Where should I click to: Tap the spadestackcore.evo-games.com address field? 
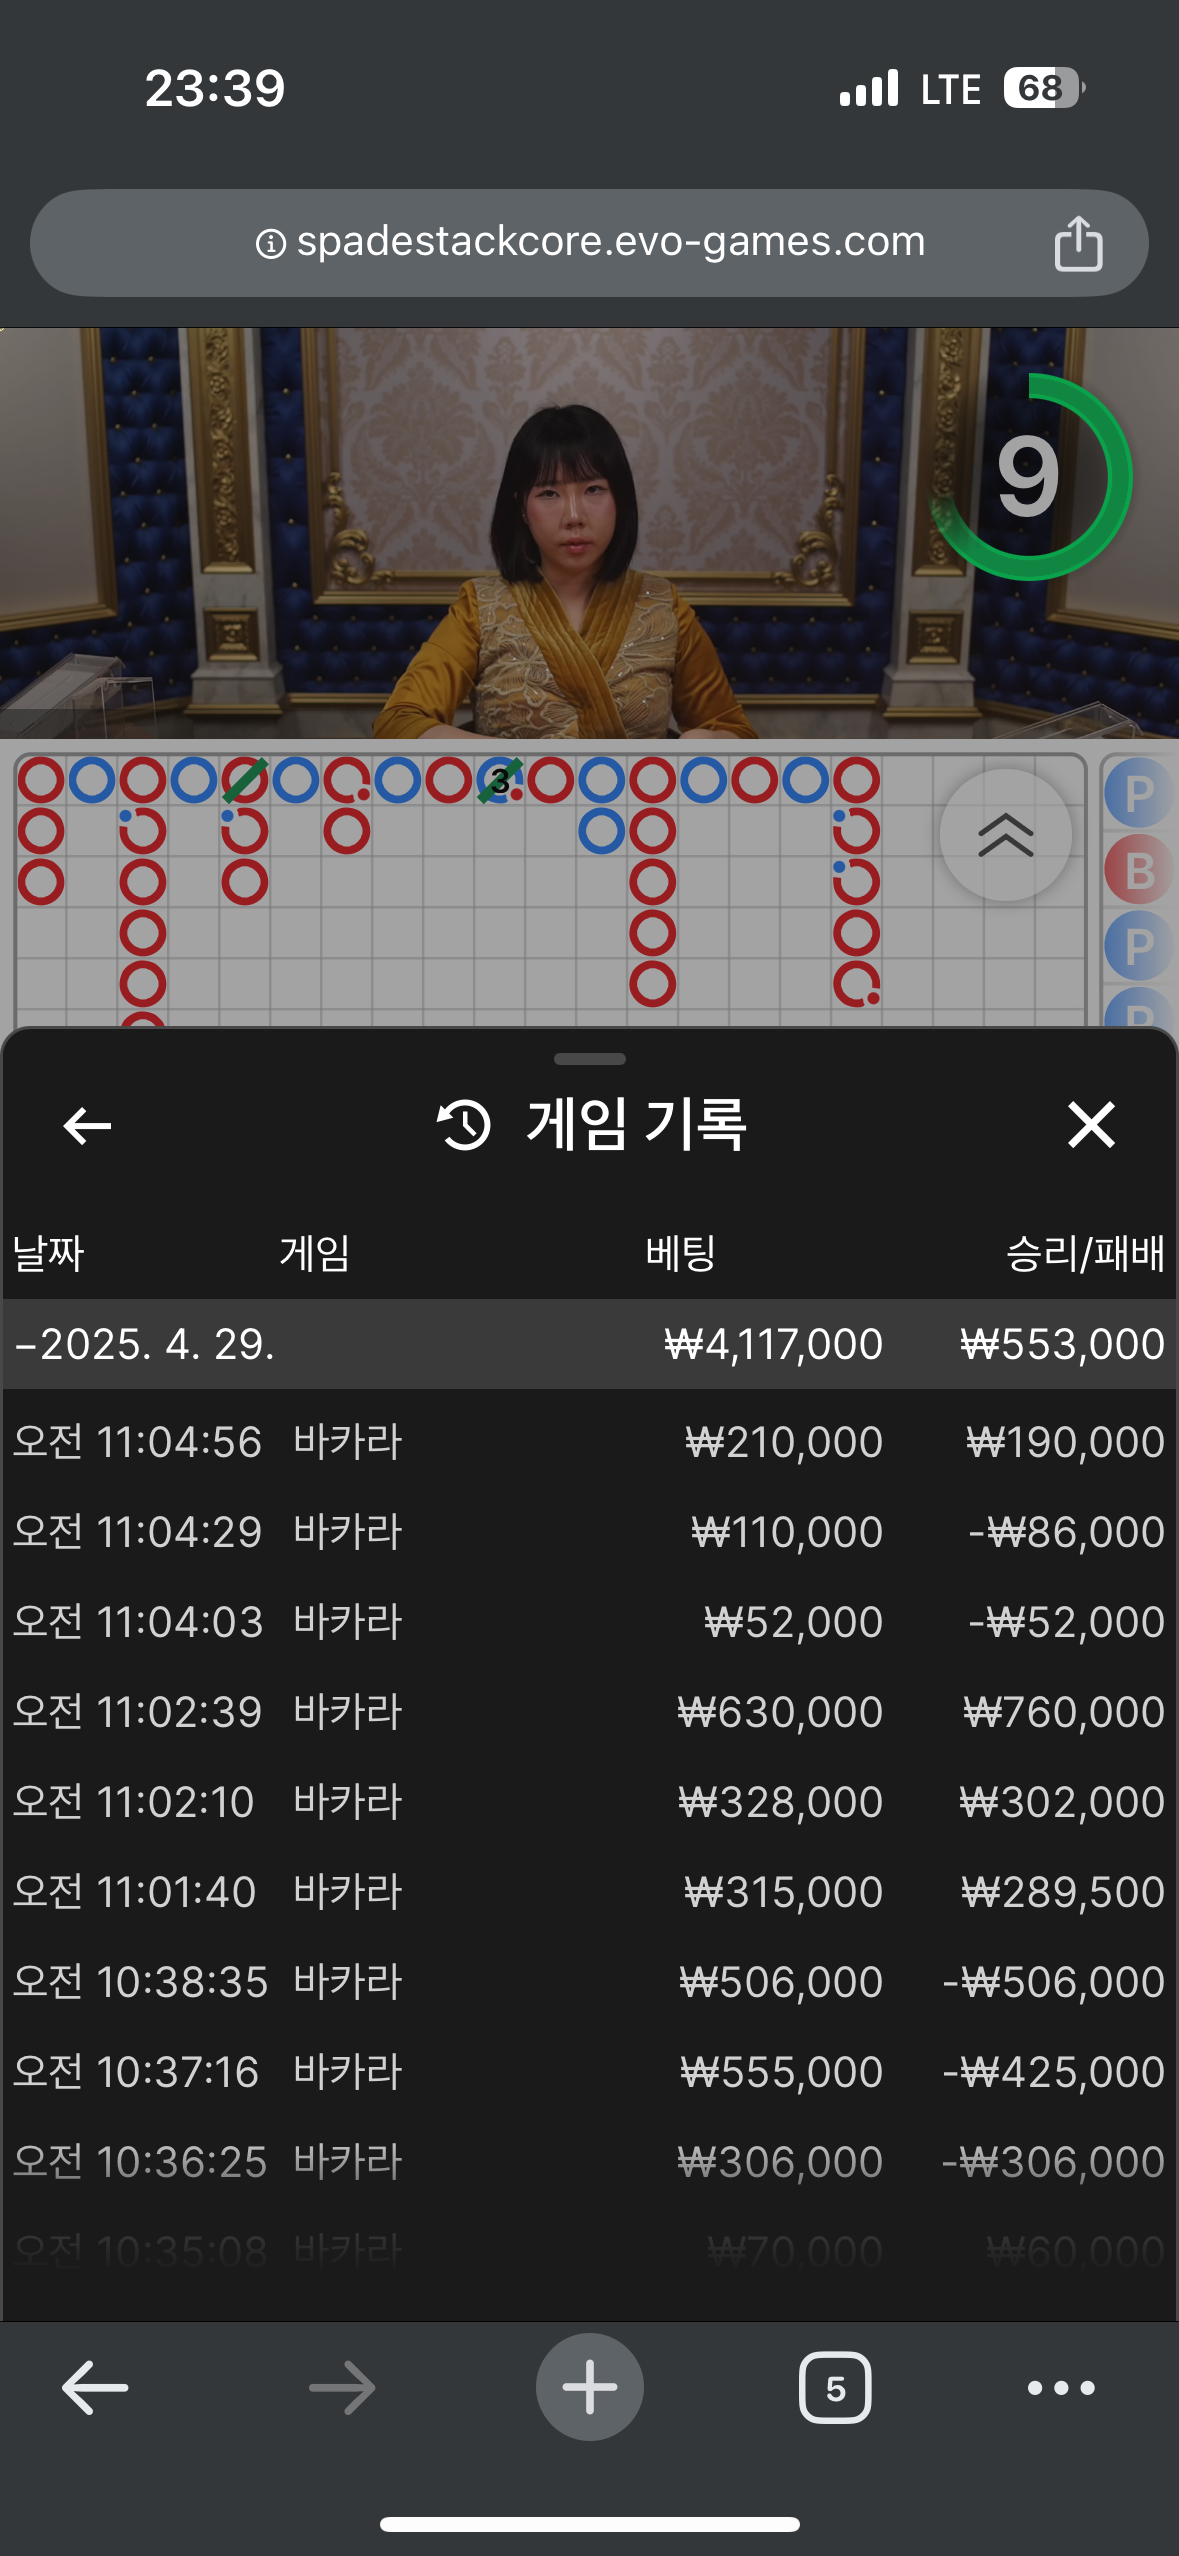coord(589,243)
